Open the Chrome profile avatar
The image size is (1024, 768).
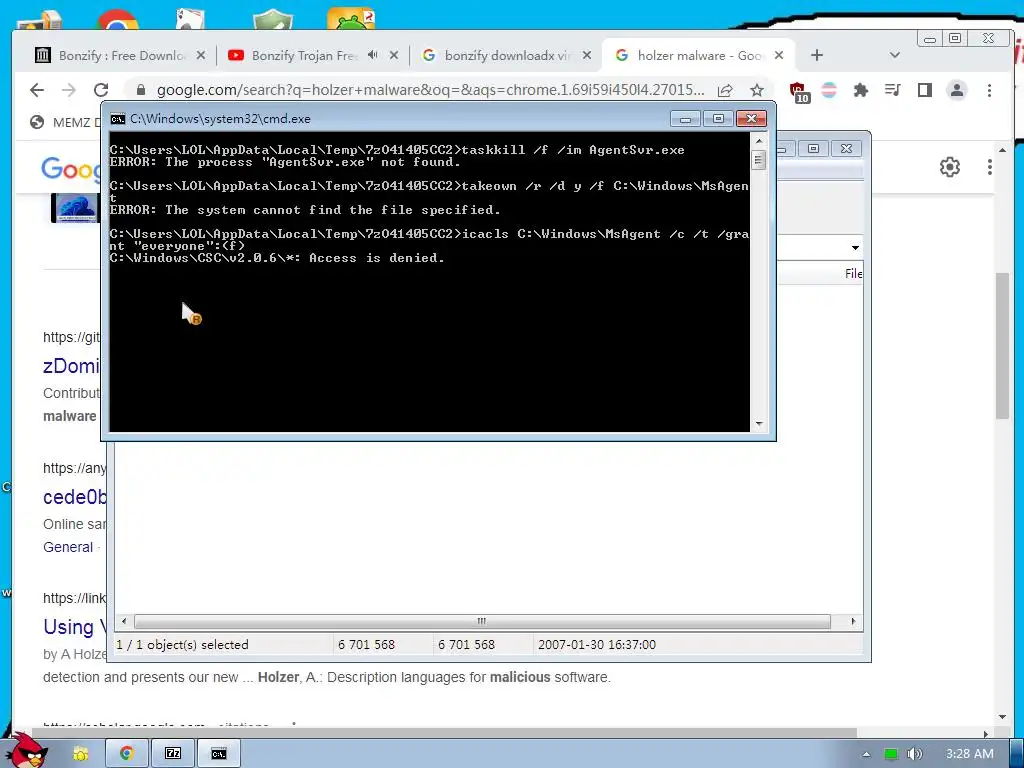(957, 90)
